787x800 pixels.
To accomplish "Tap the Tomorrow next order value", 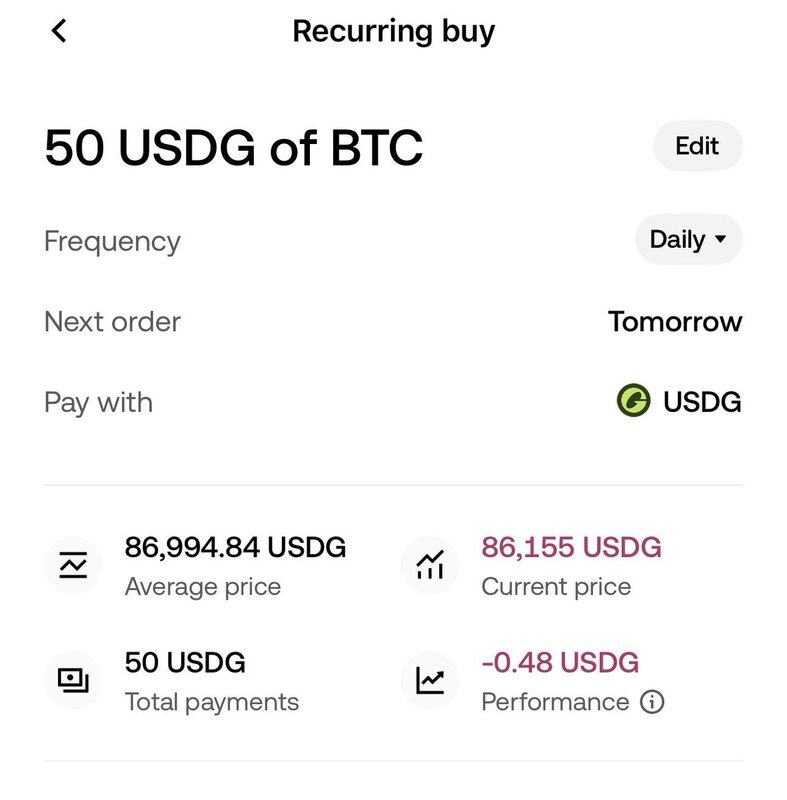I will point(675,322).
